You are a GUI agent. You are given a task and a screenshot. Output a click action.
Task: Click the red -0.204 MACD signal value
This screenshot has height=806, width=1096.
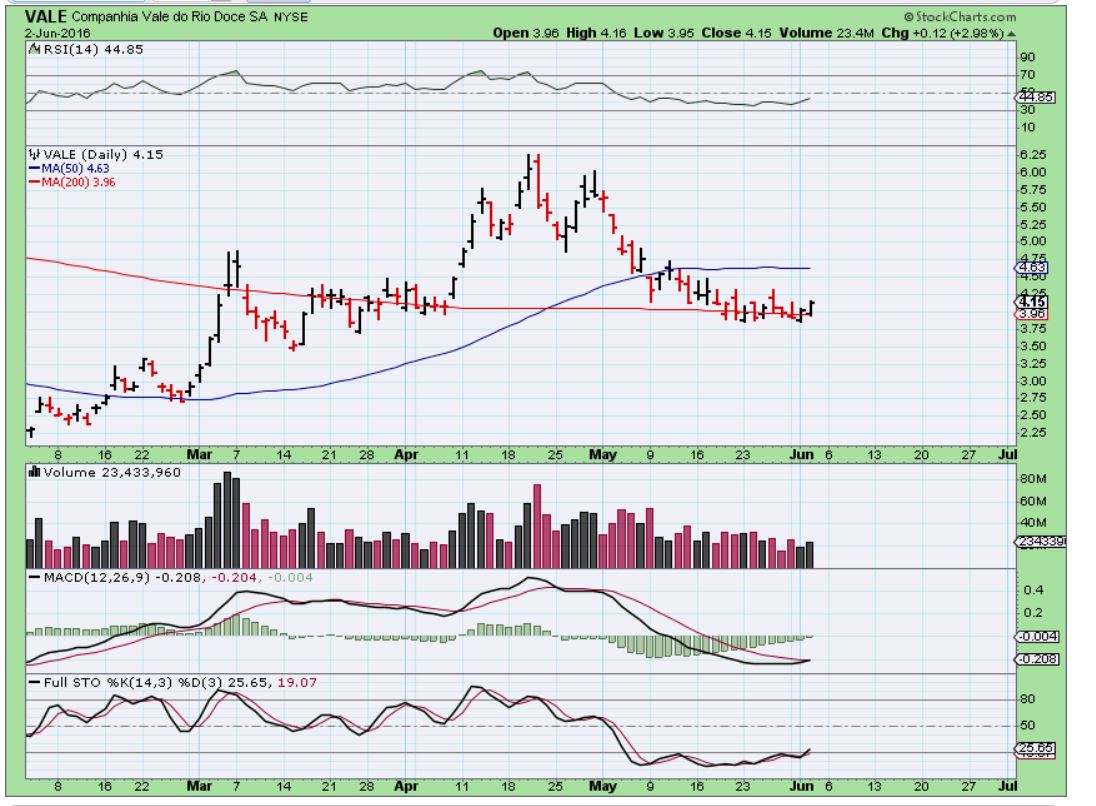pos(234,577)
